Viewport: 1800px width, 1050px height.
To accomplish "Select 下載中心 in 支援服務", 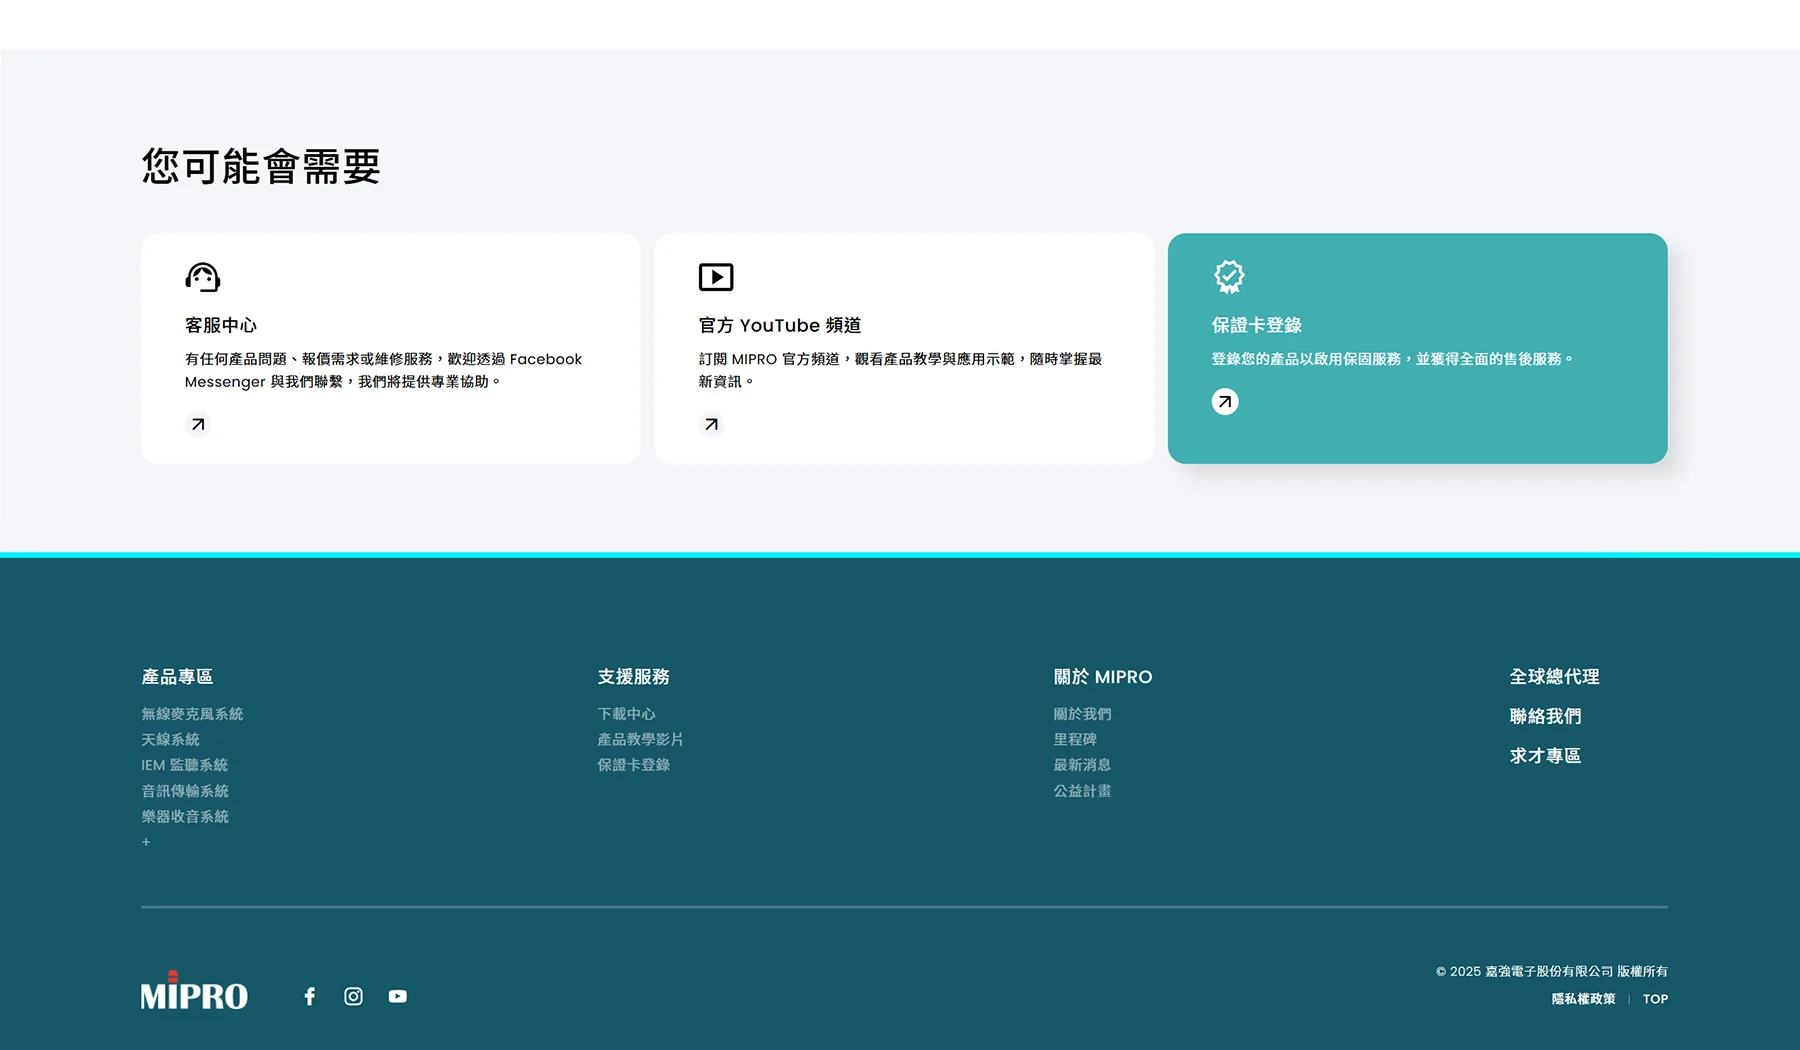I will pos(625,713).
